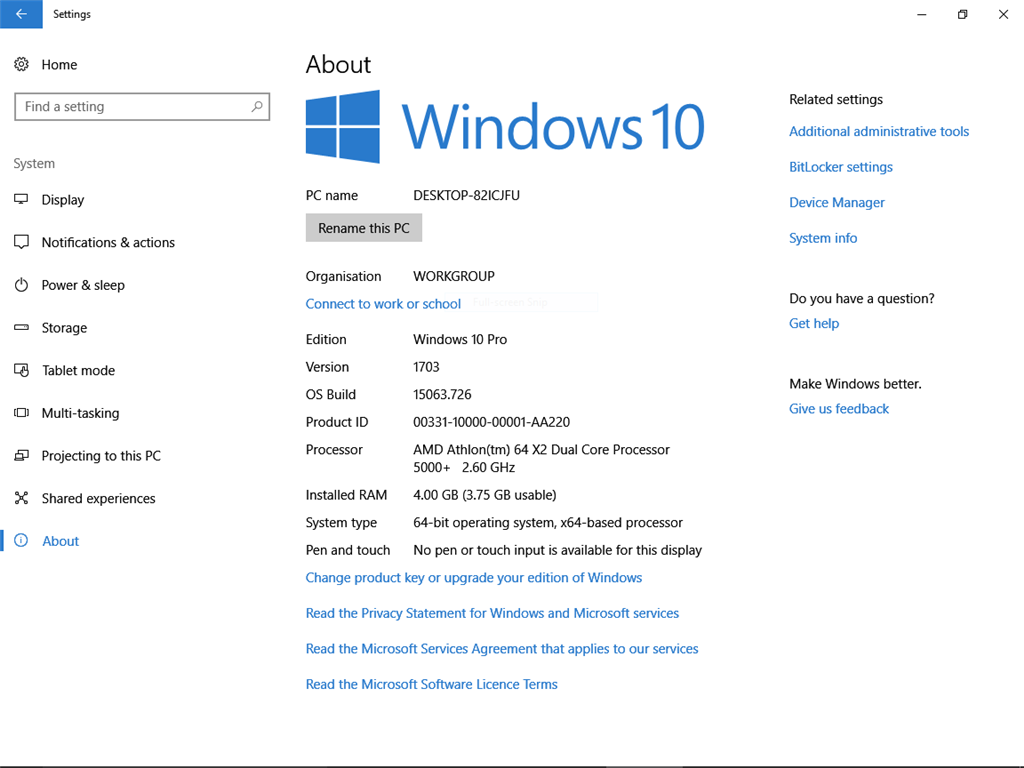
Task: Click the Projecting to this PC icon
Action: point(22,455)
